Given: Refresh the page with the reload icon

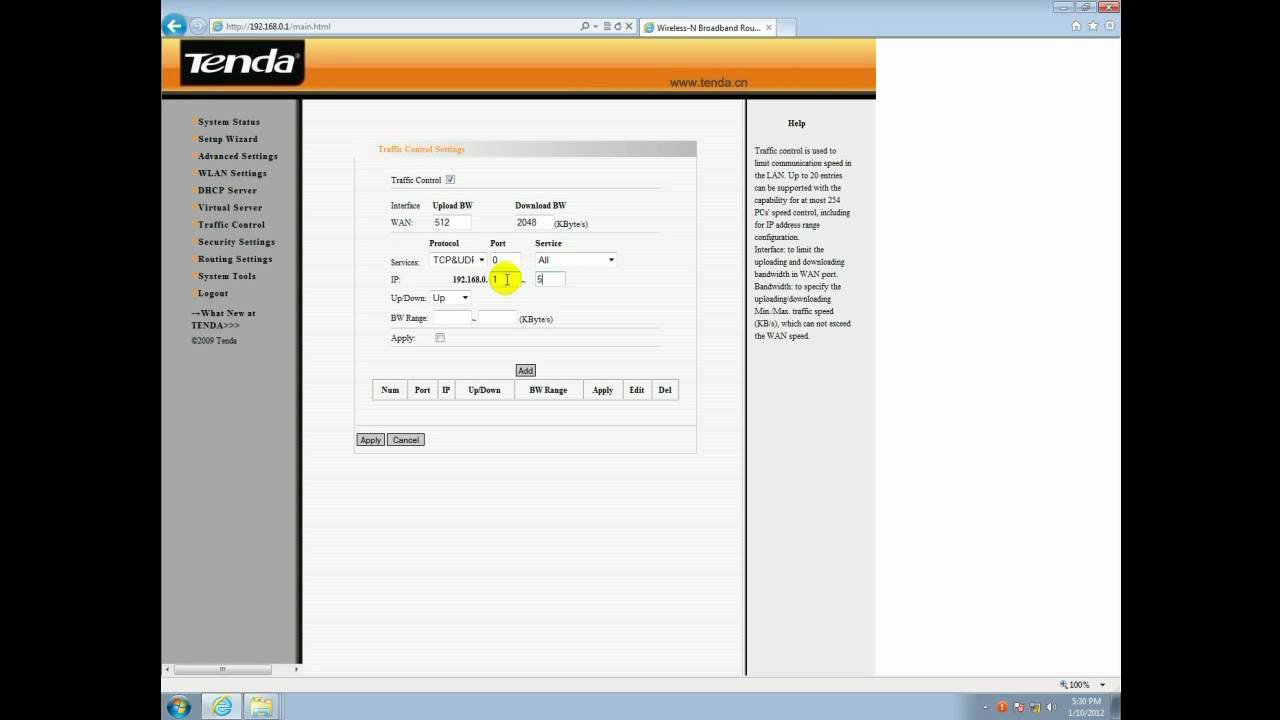Looking at the screenshot, I should (x=617, y=27).
